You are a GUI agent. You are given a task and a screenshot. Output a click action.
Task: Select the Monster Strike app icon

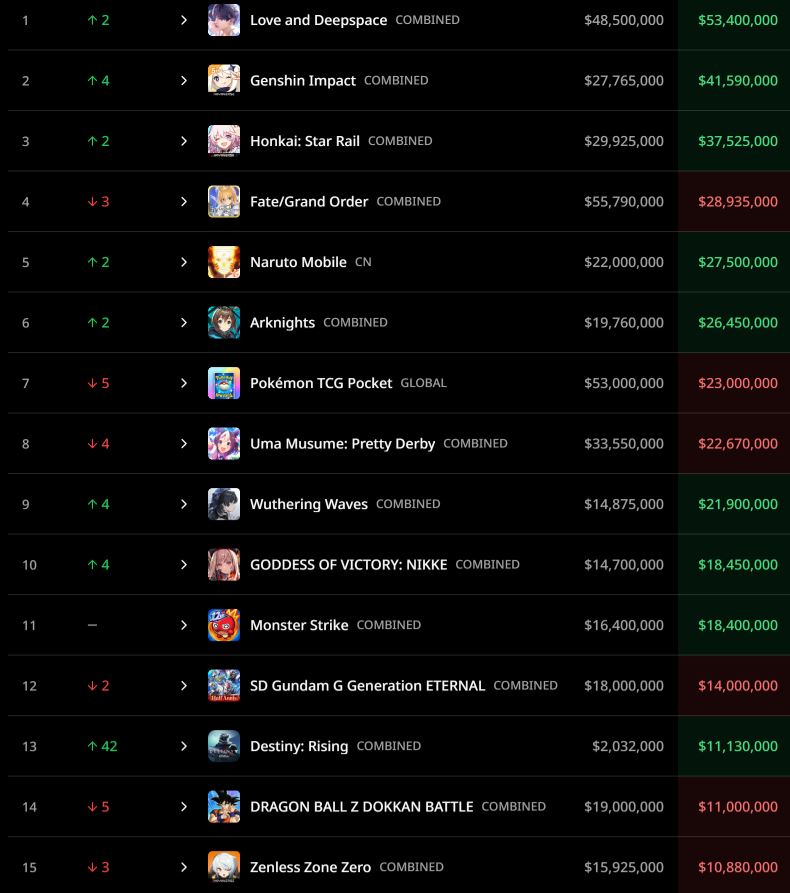coord(224,625)
